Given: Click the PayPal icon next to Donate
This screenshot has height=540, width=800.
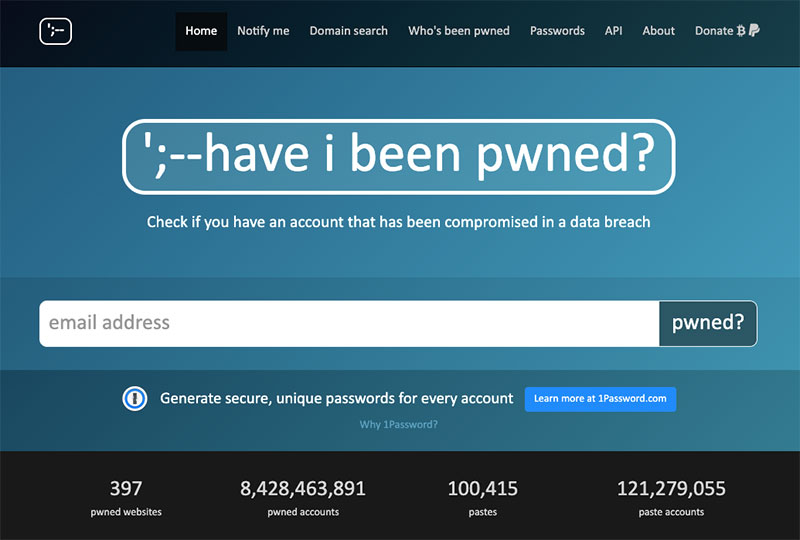Looking at the screenshot, I should click(754, 31).
